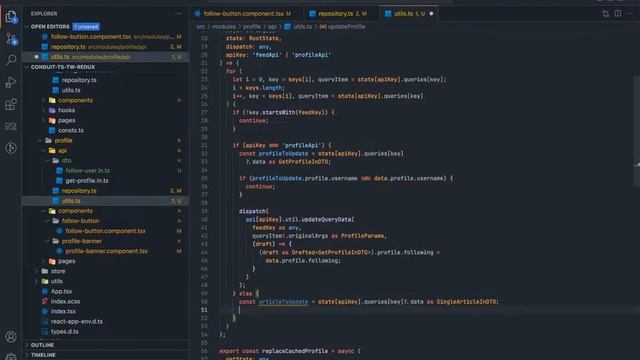This screenshot has width=640, height=360.
Task: Open follow-button.component.tsx from Open Editors list
Action: point(105,37)
